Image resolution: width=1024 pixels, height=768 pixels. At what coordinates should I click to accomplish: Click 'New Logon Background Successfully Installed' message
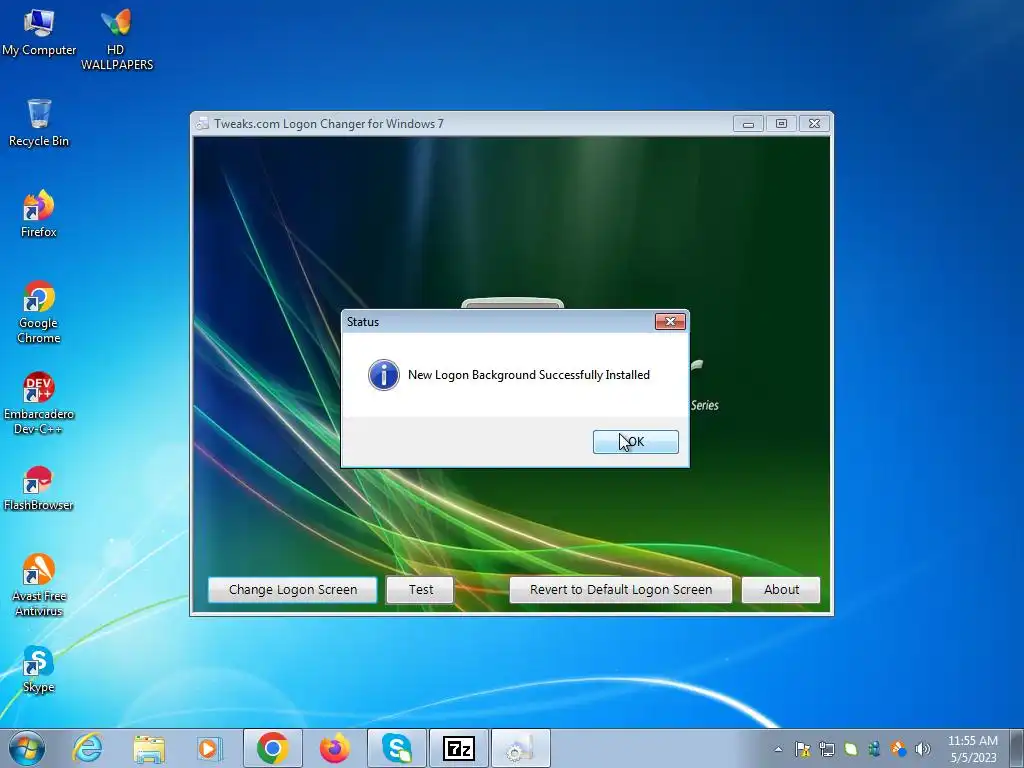click(528, 375)
